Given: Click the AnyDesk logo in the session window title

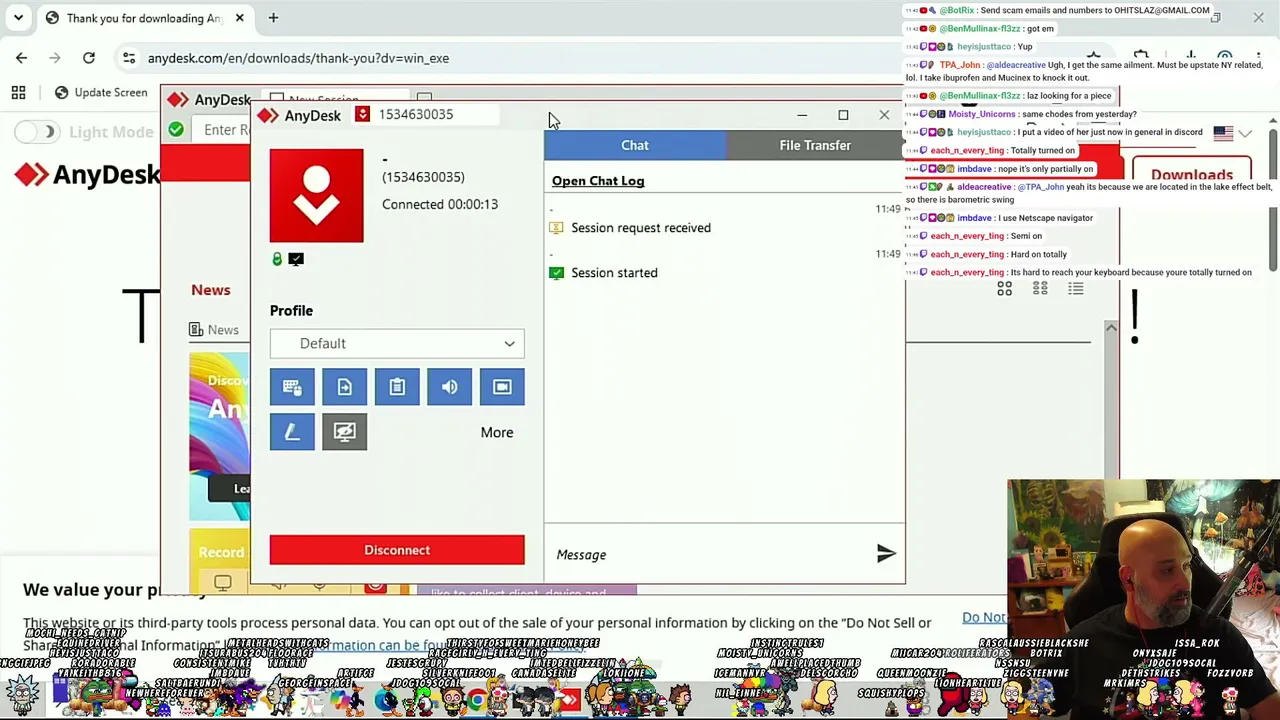Looking at the screenshot, I should 299,115.
